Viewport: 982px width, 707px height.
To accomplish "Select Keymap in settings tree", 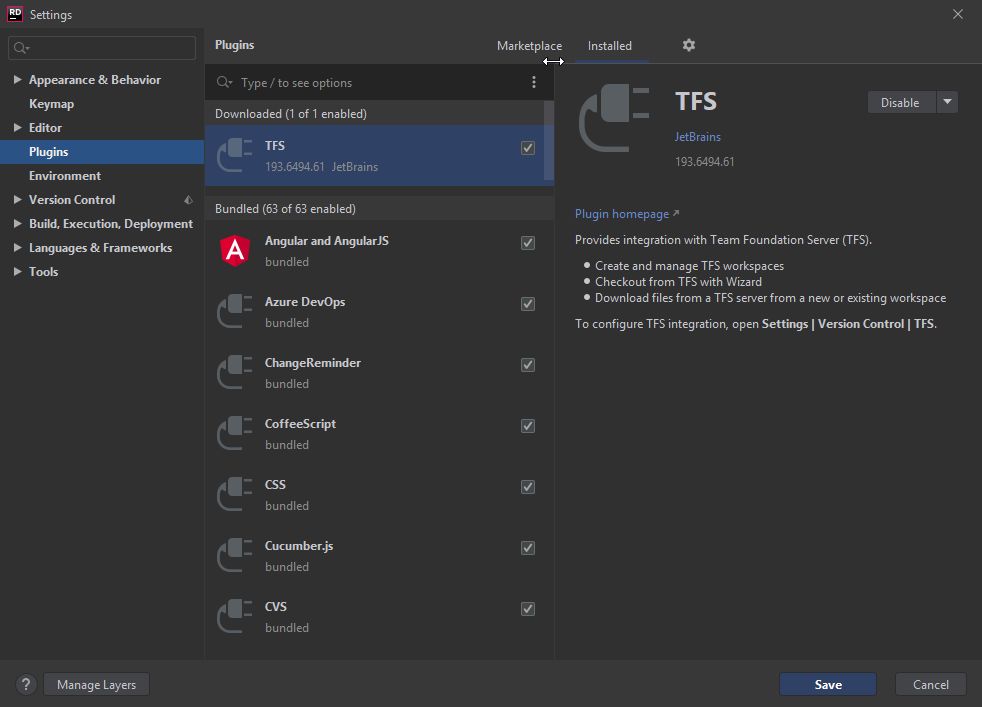I will click(51, 104).
